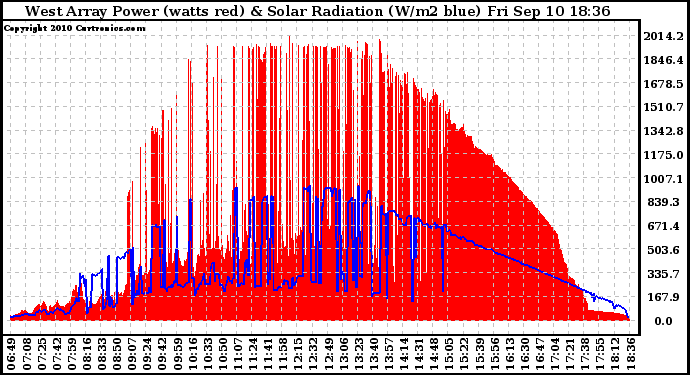Click the 07:25 time label

click(41, 353)
